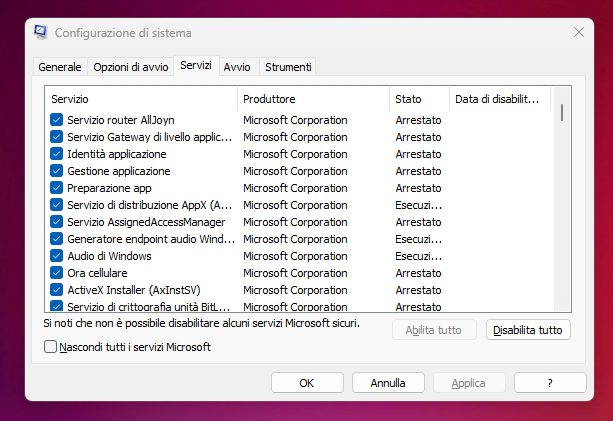Toggle Servizio Gateway di livello applic checkbox
613x421 pixels.
point(56,137)
